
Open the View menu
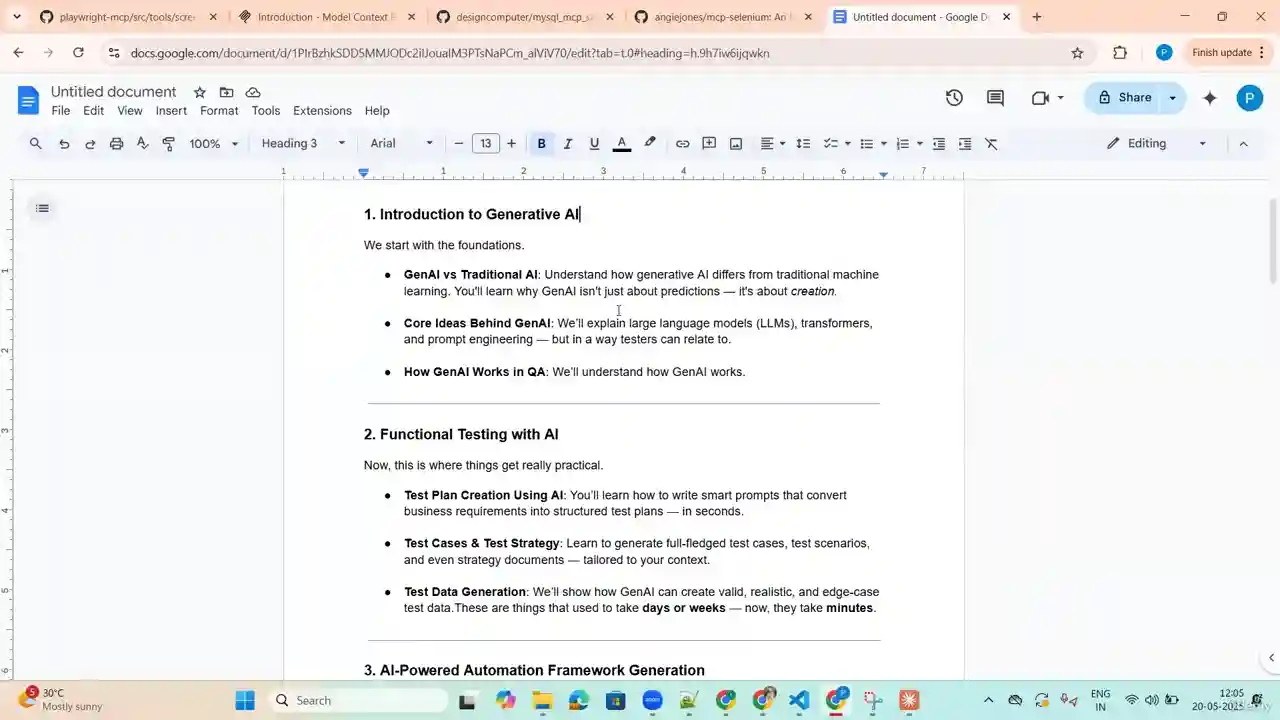pos(130,111)
